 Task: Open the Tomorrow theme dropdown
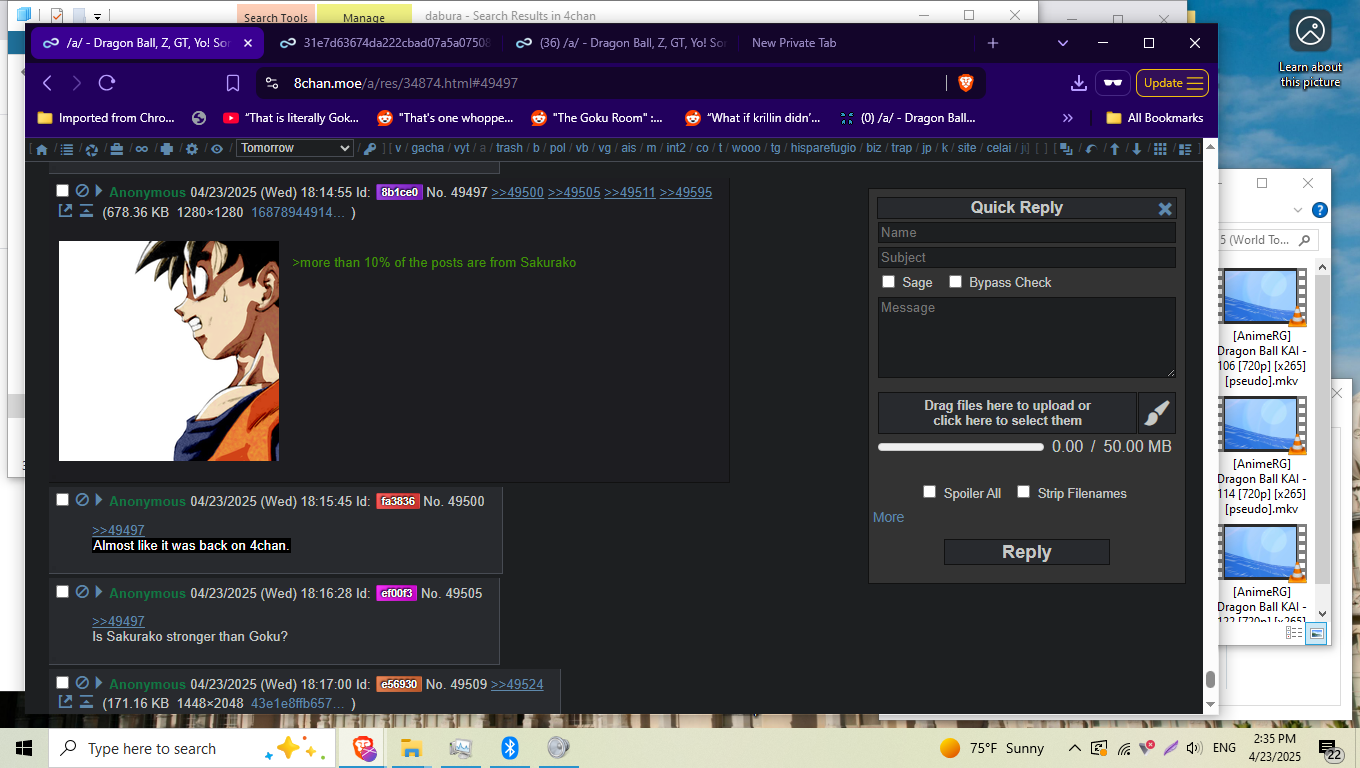[295, 148]
